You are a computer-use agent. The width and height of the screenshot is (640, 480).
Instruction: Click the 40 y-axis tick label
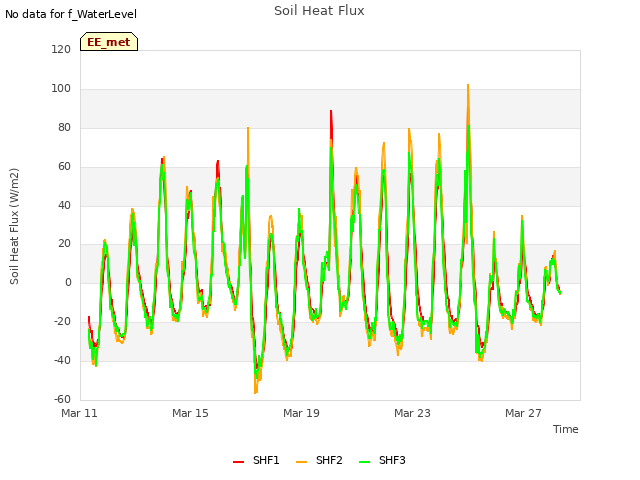[x=64, y=205]
